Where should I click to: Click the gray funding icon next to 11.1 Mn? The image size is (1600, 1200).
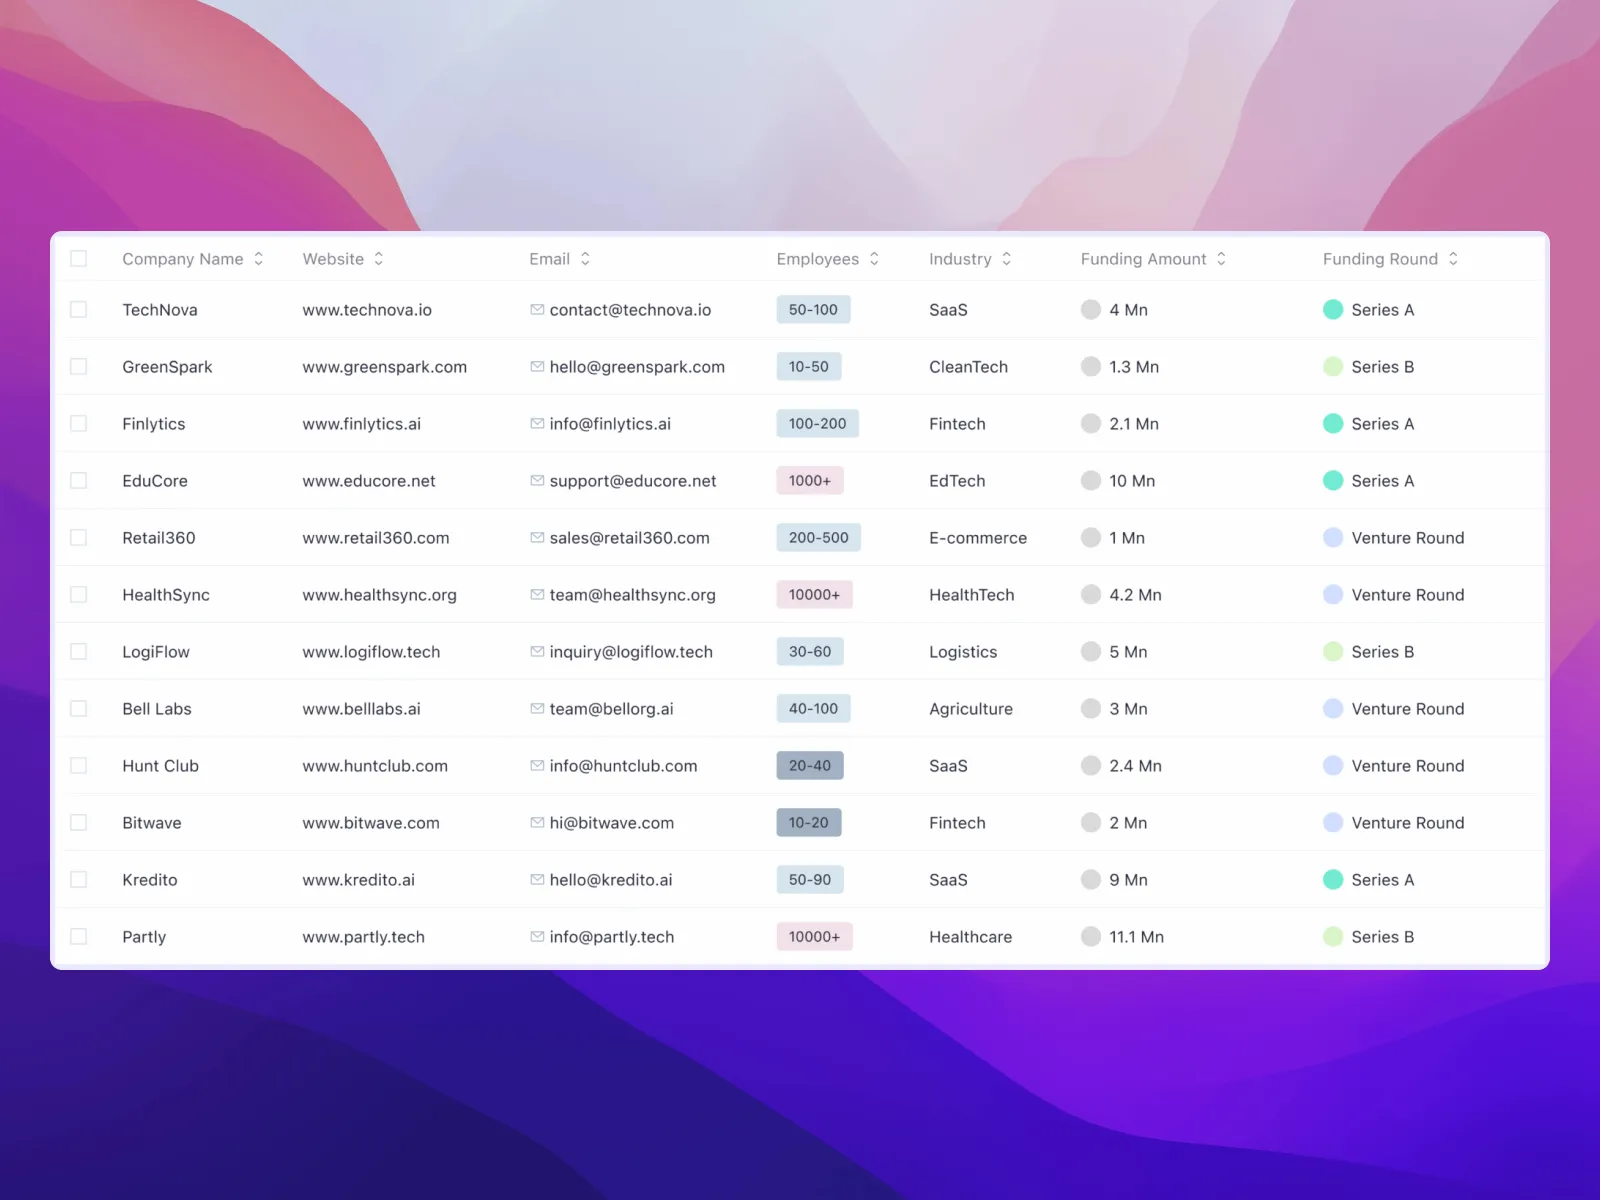1091,937
